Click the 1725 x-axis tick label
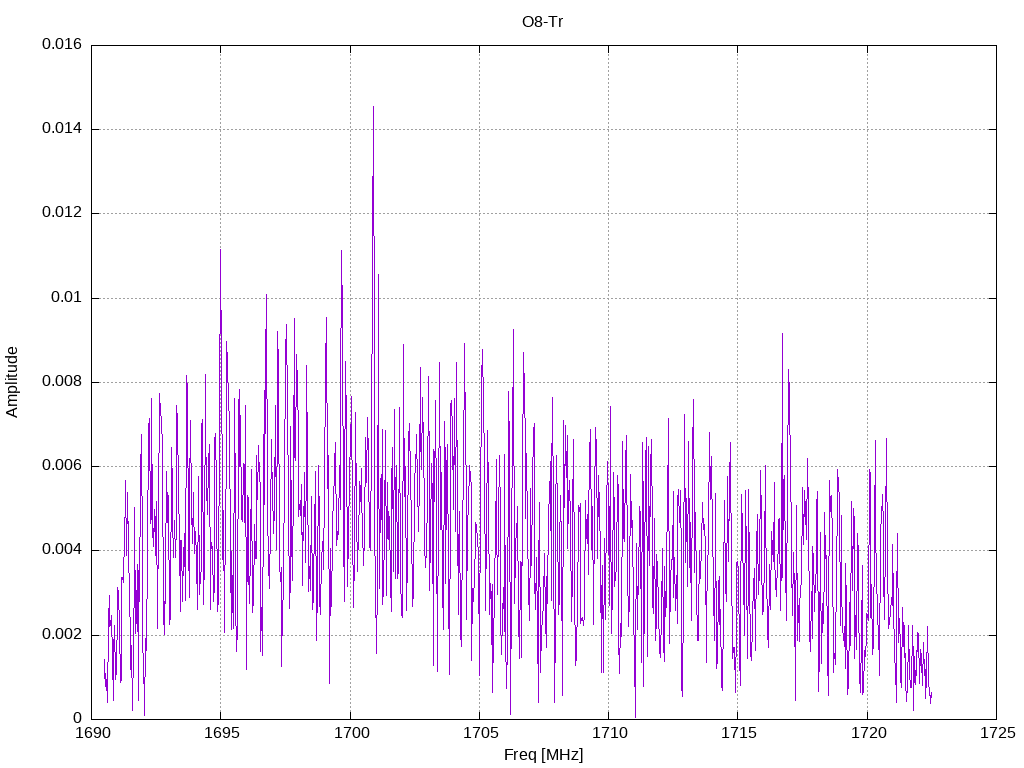The height and width of the screenshot is (768, 1024). click(998, 733)
